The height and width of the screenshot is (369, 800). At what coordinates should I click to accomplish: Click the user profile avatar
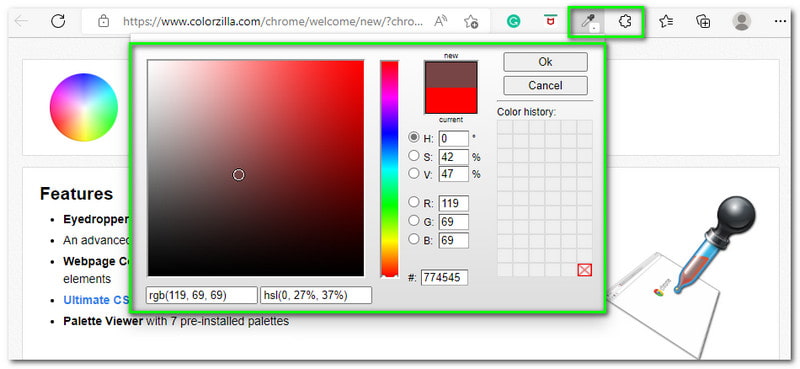pos(741,21)
